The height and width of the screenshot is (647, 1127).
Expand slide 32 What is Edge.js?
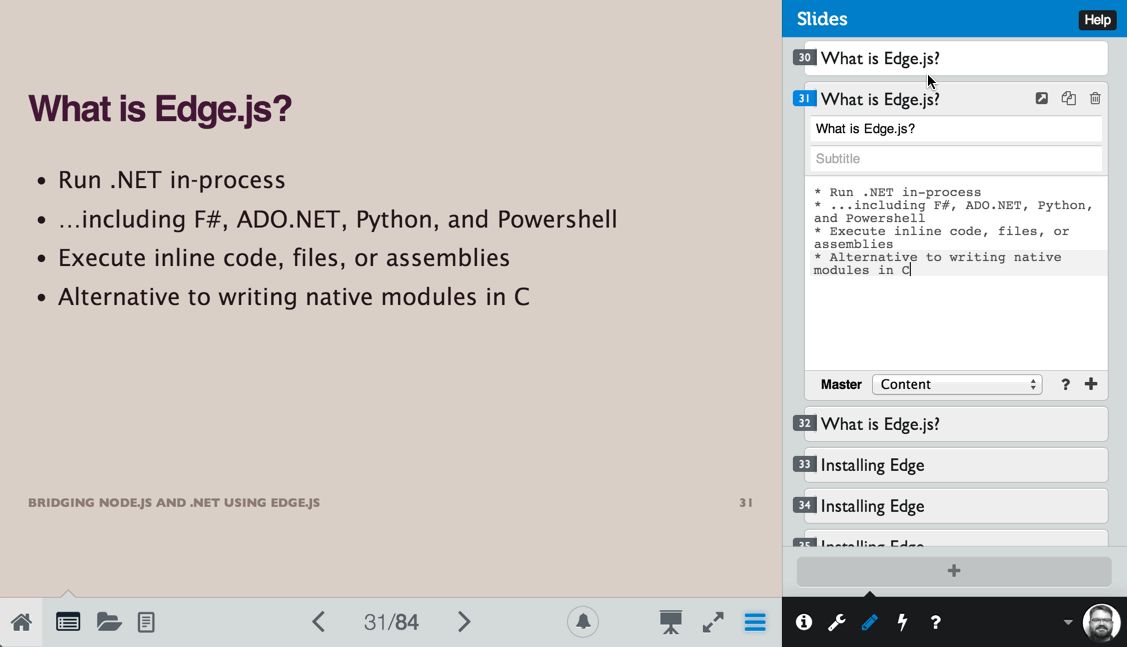[x=955, y=424]
